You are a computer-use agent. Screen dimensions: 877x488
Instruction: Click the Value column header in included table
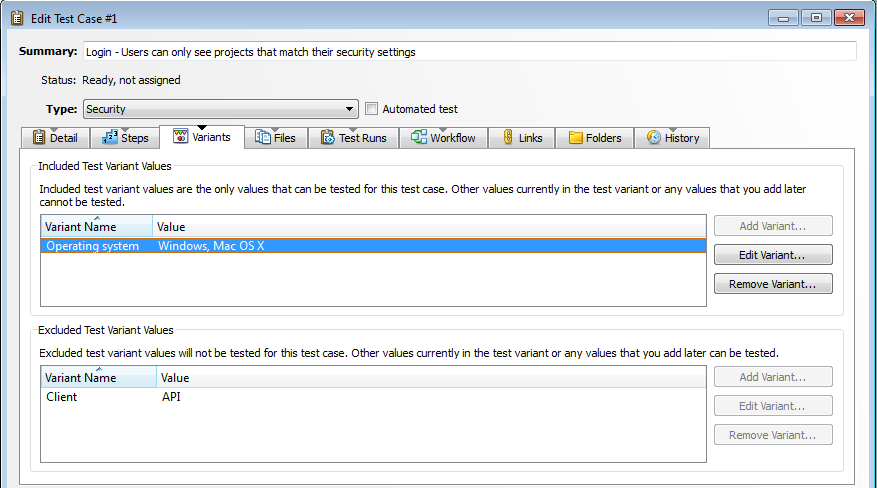click(430, 227)
